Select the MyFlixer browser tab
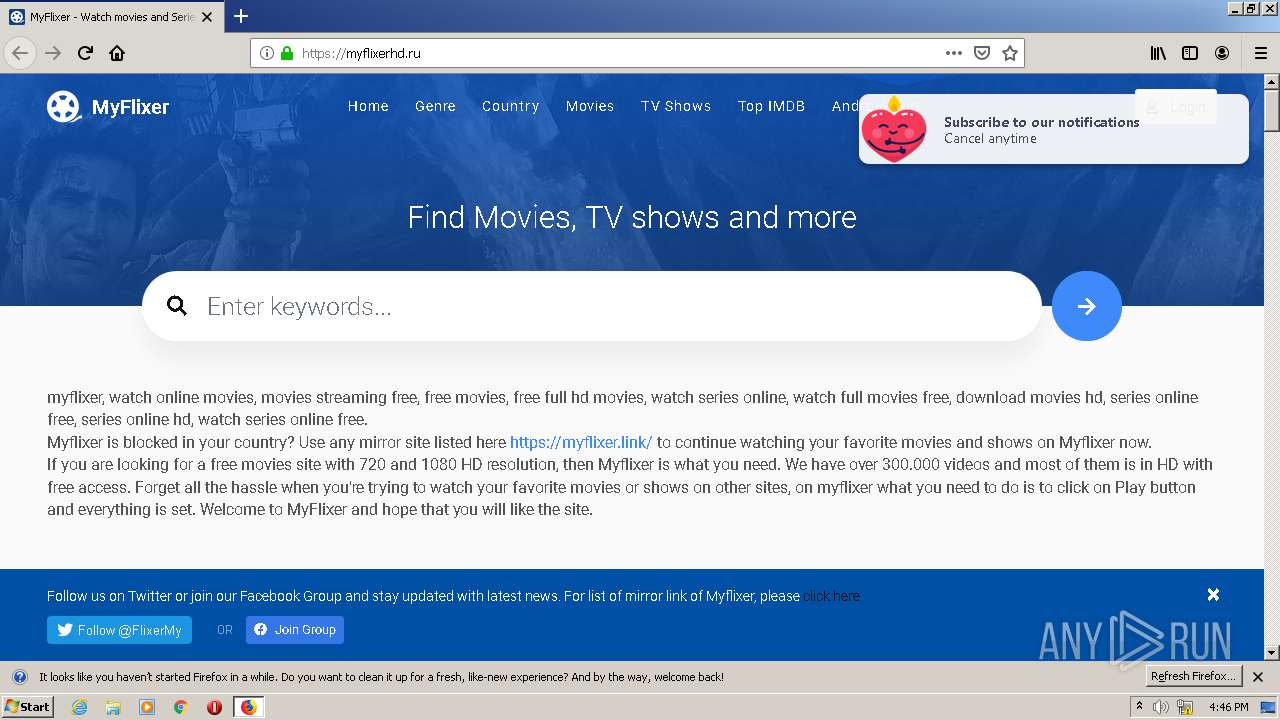This screenshot has width=1280, height=720. [111, 17]
